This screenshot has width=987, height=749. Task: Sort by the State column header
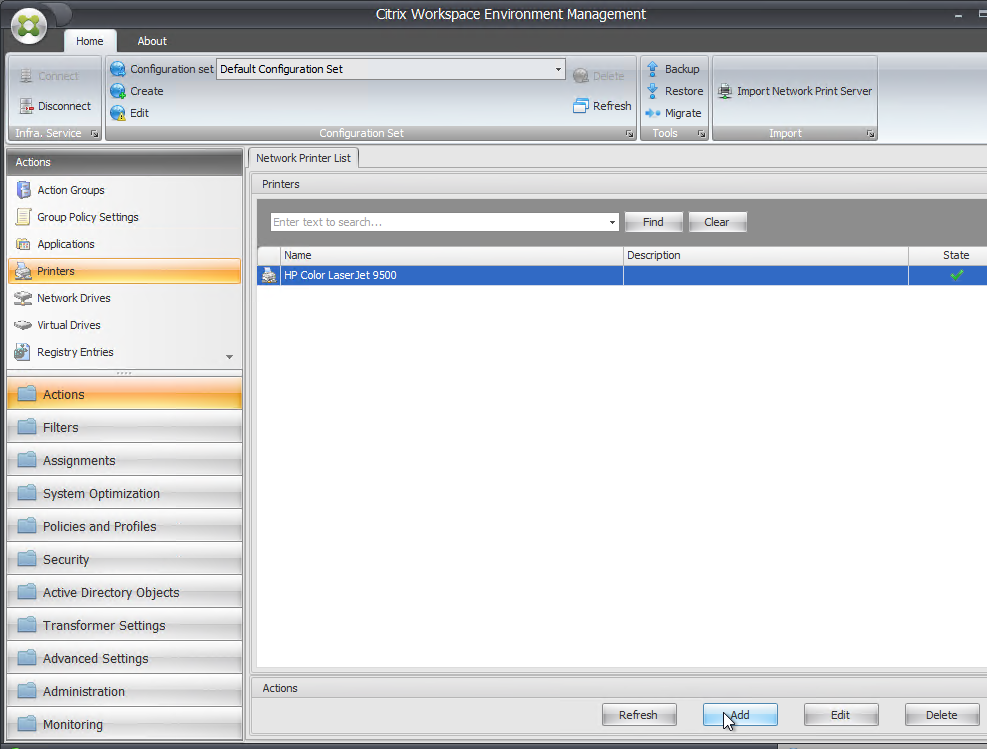[948, 255]
